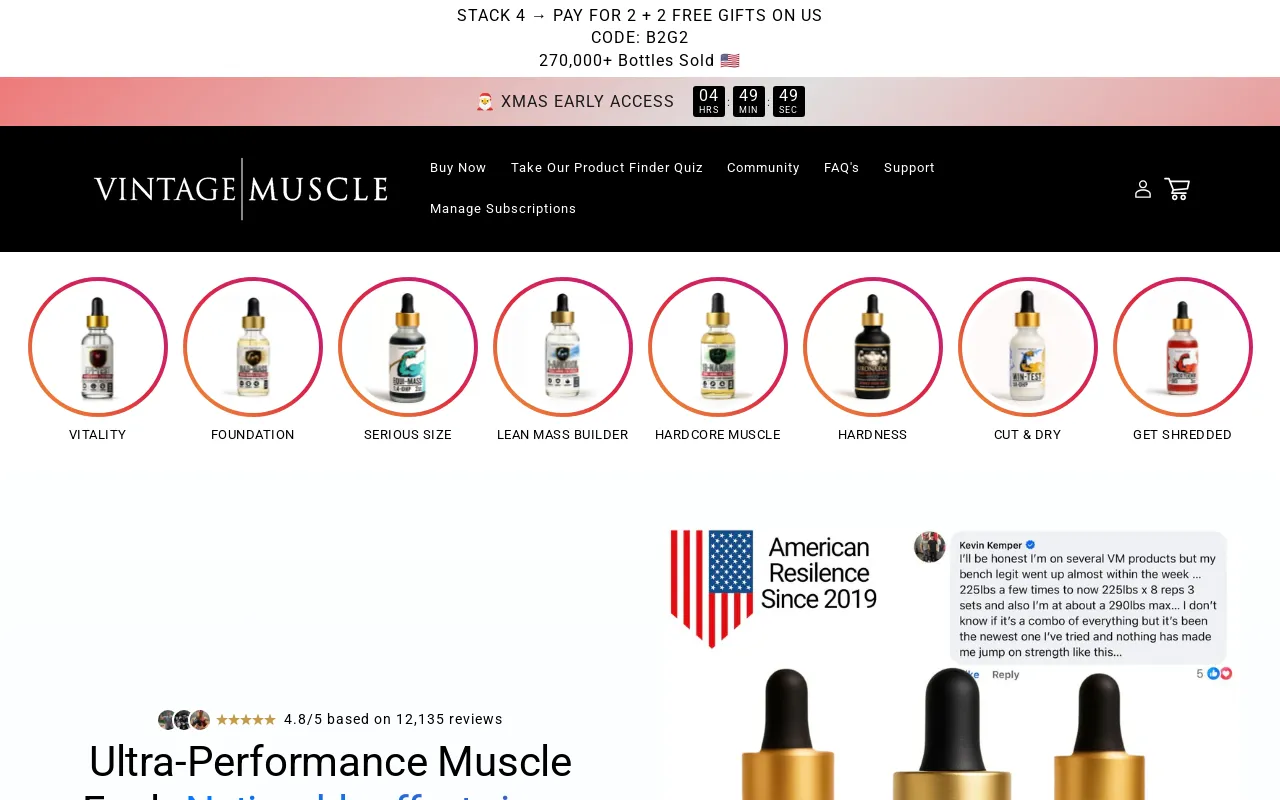Select the Hardness black bottle circle
This screenshot has width=1280, height=800.
tap(873, 347)
